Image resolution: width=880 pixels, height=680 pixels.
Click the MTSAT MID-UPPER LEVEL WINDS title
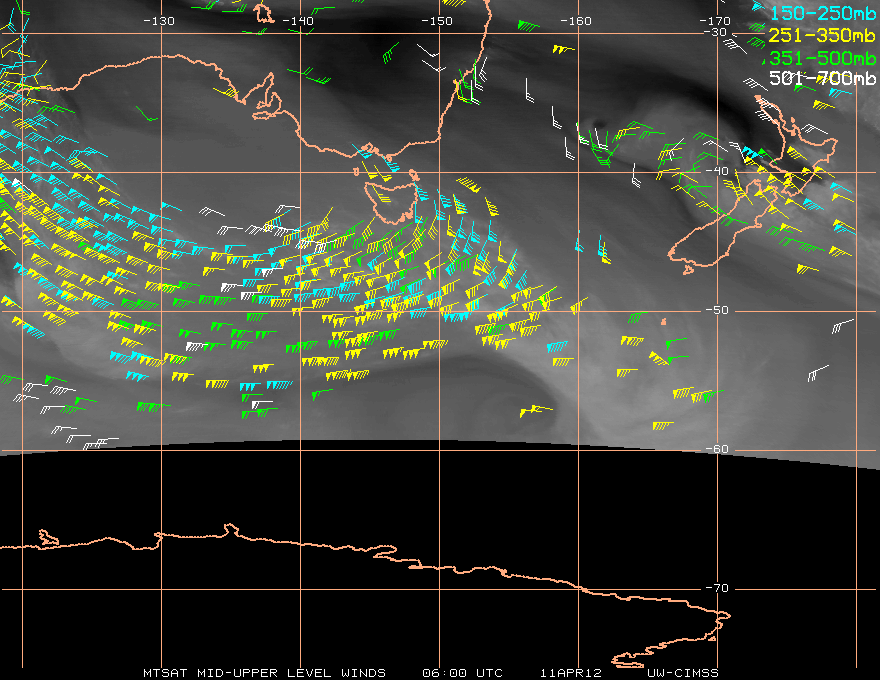coord(264,673)
